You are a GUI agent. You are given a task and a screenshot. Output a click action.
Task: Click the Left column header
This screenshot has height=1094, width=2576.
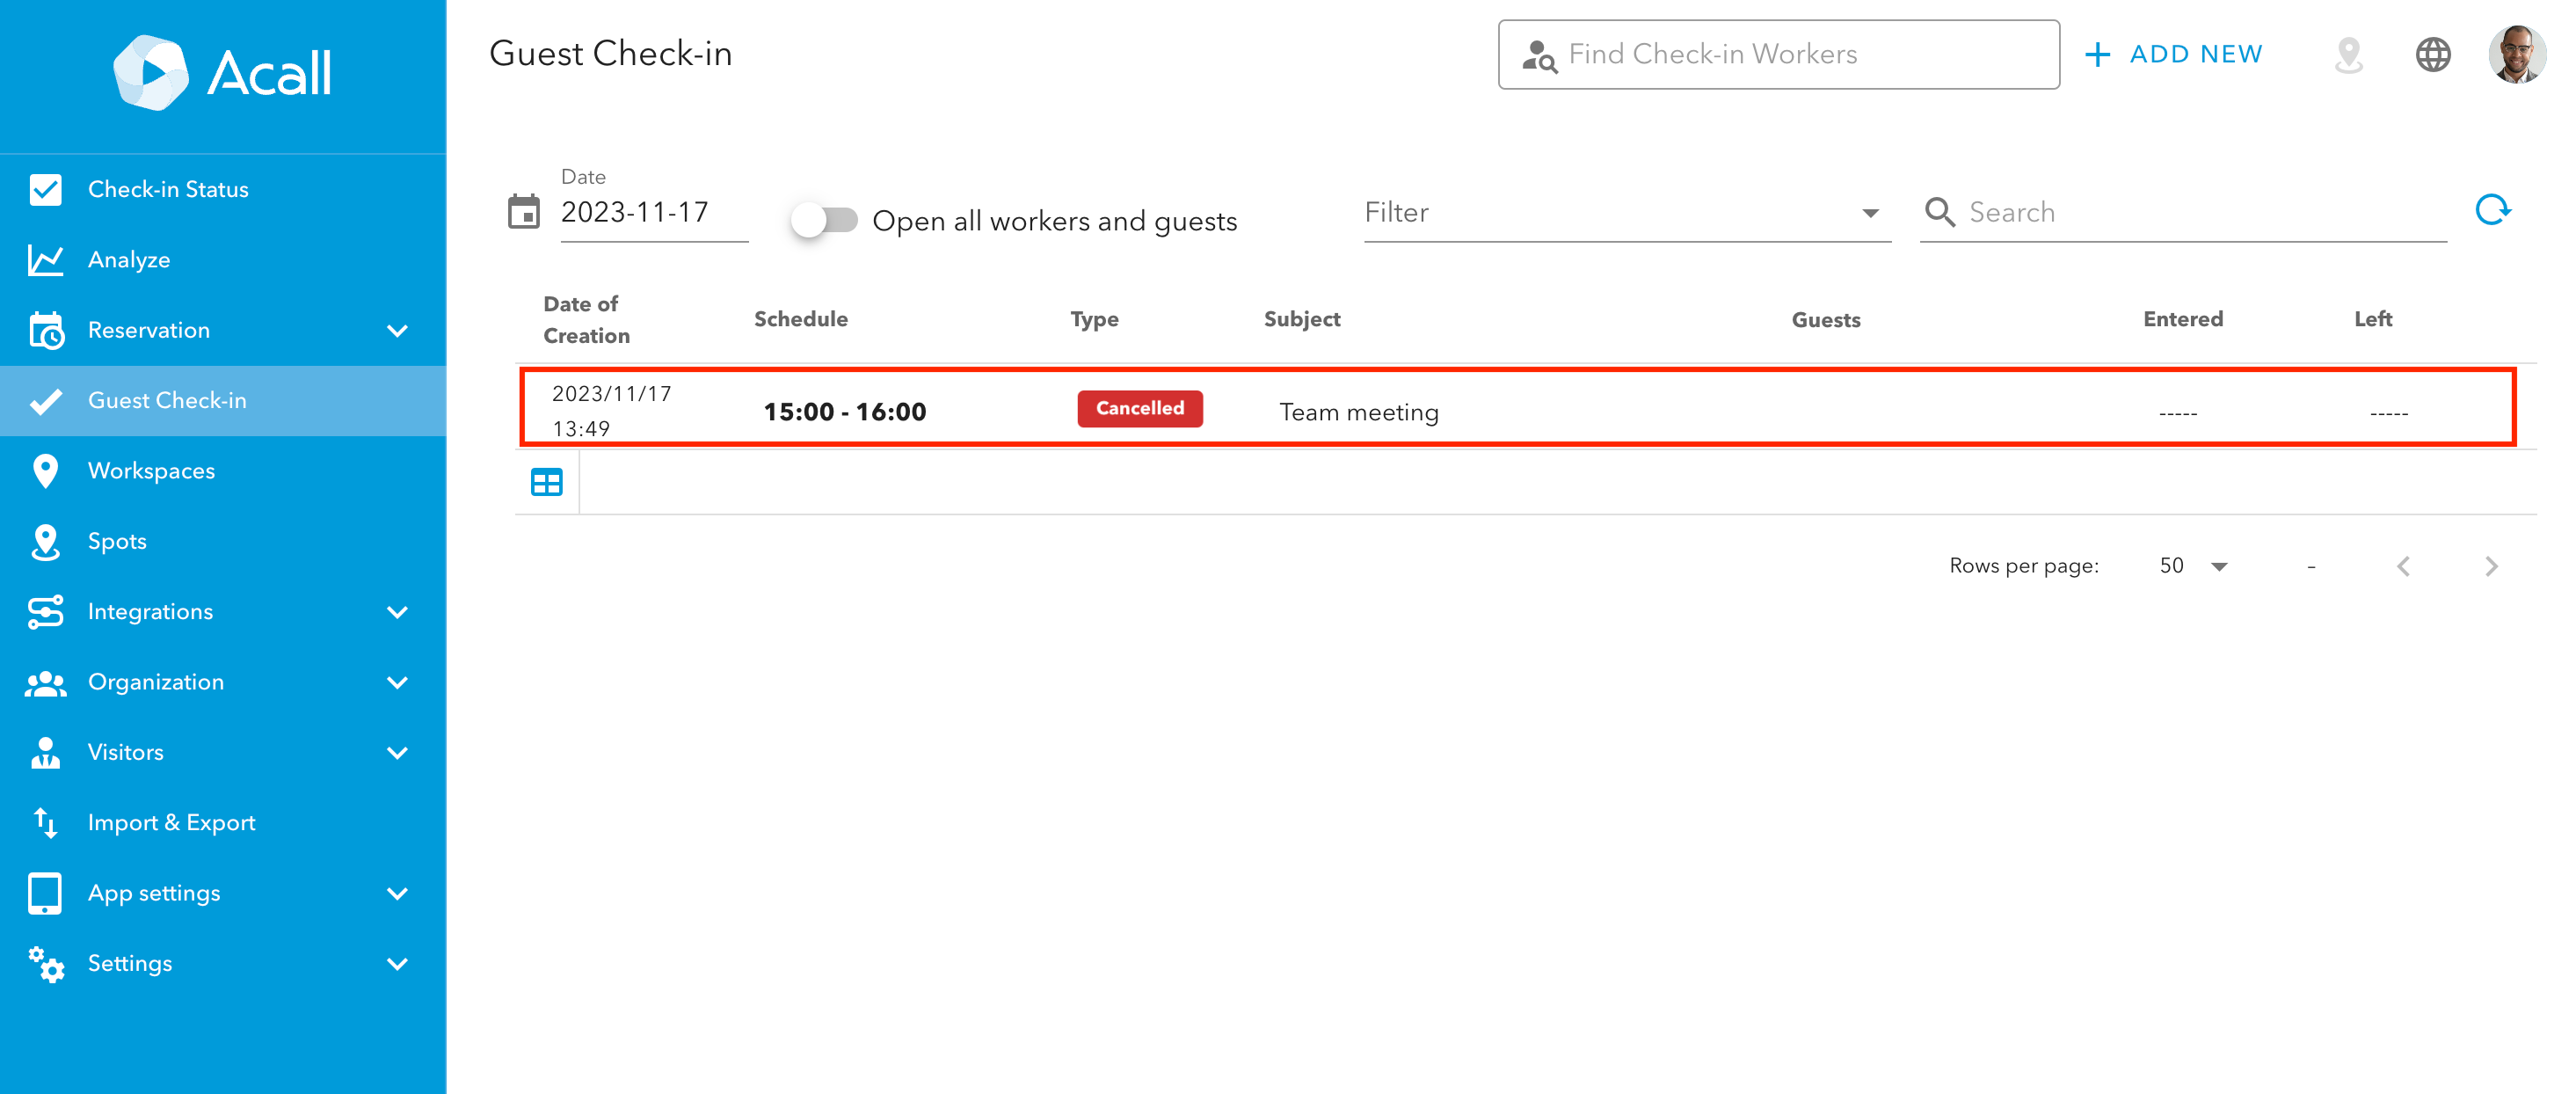(2372, 319)
